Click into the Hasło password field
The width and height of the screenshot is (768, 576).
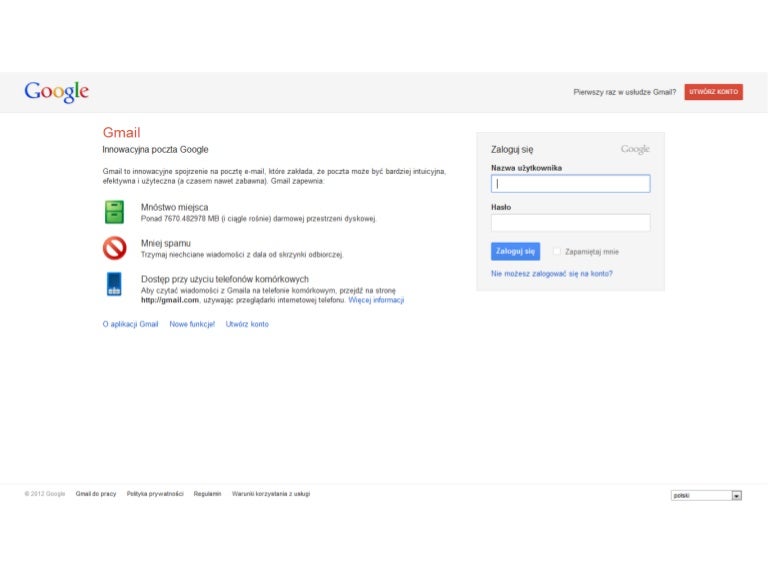click(x=570, y=223)
